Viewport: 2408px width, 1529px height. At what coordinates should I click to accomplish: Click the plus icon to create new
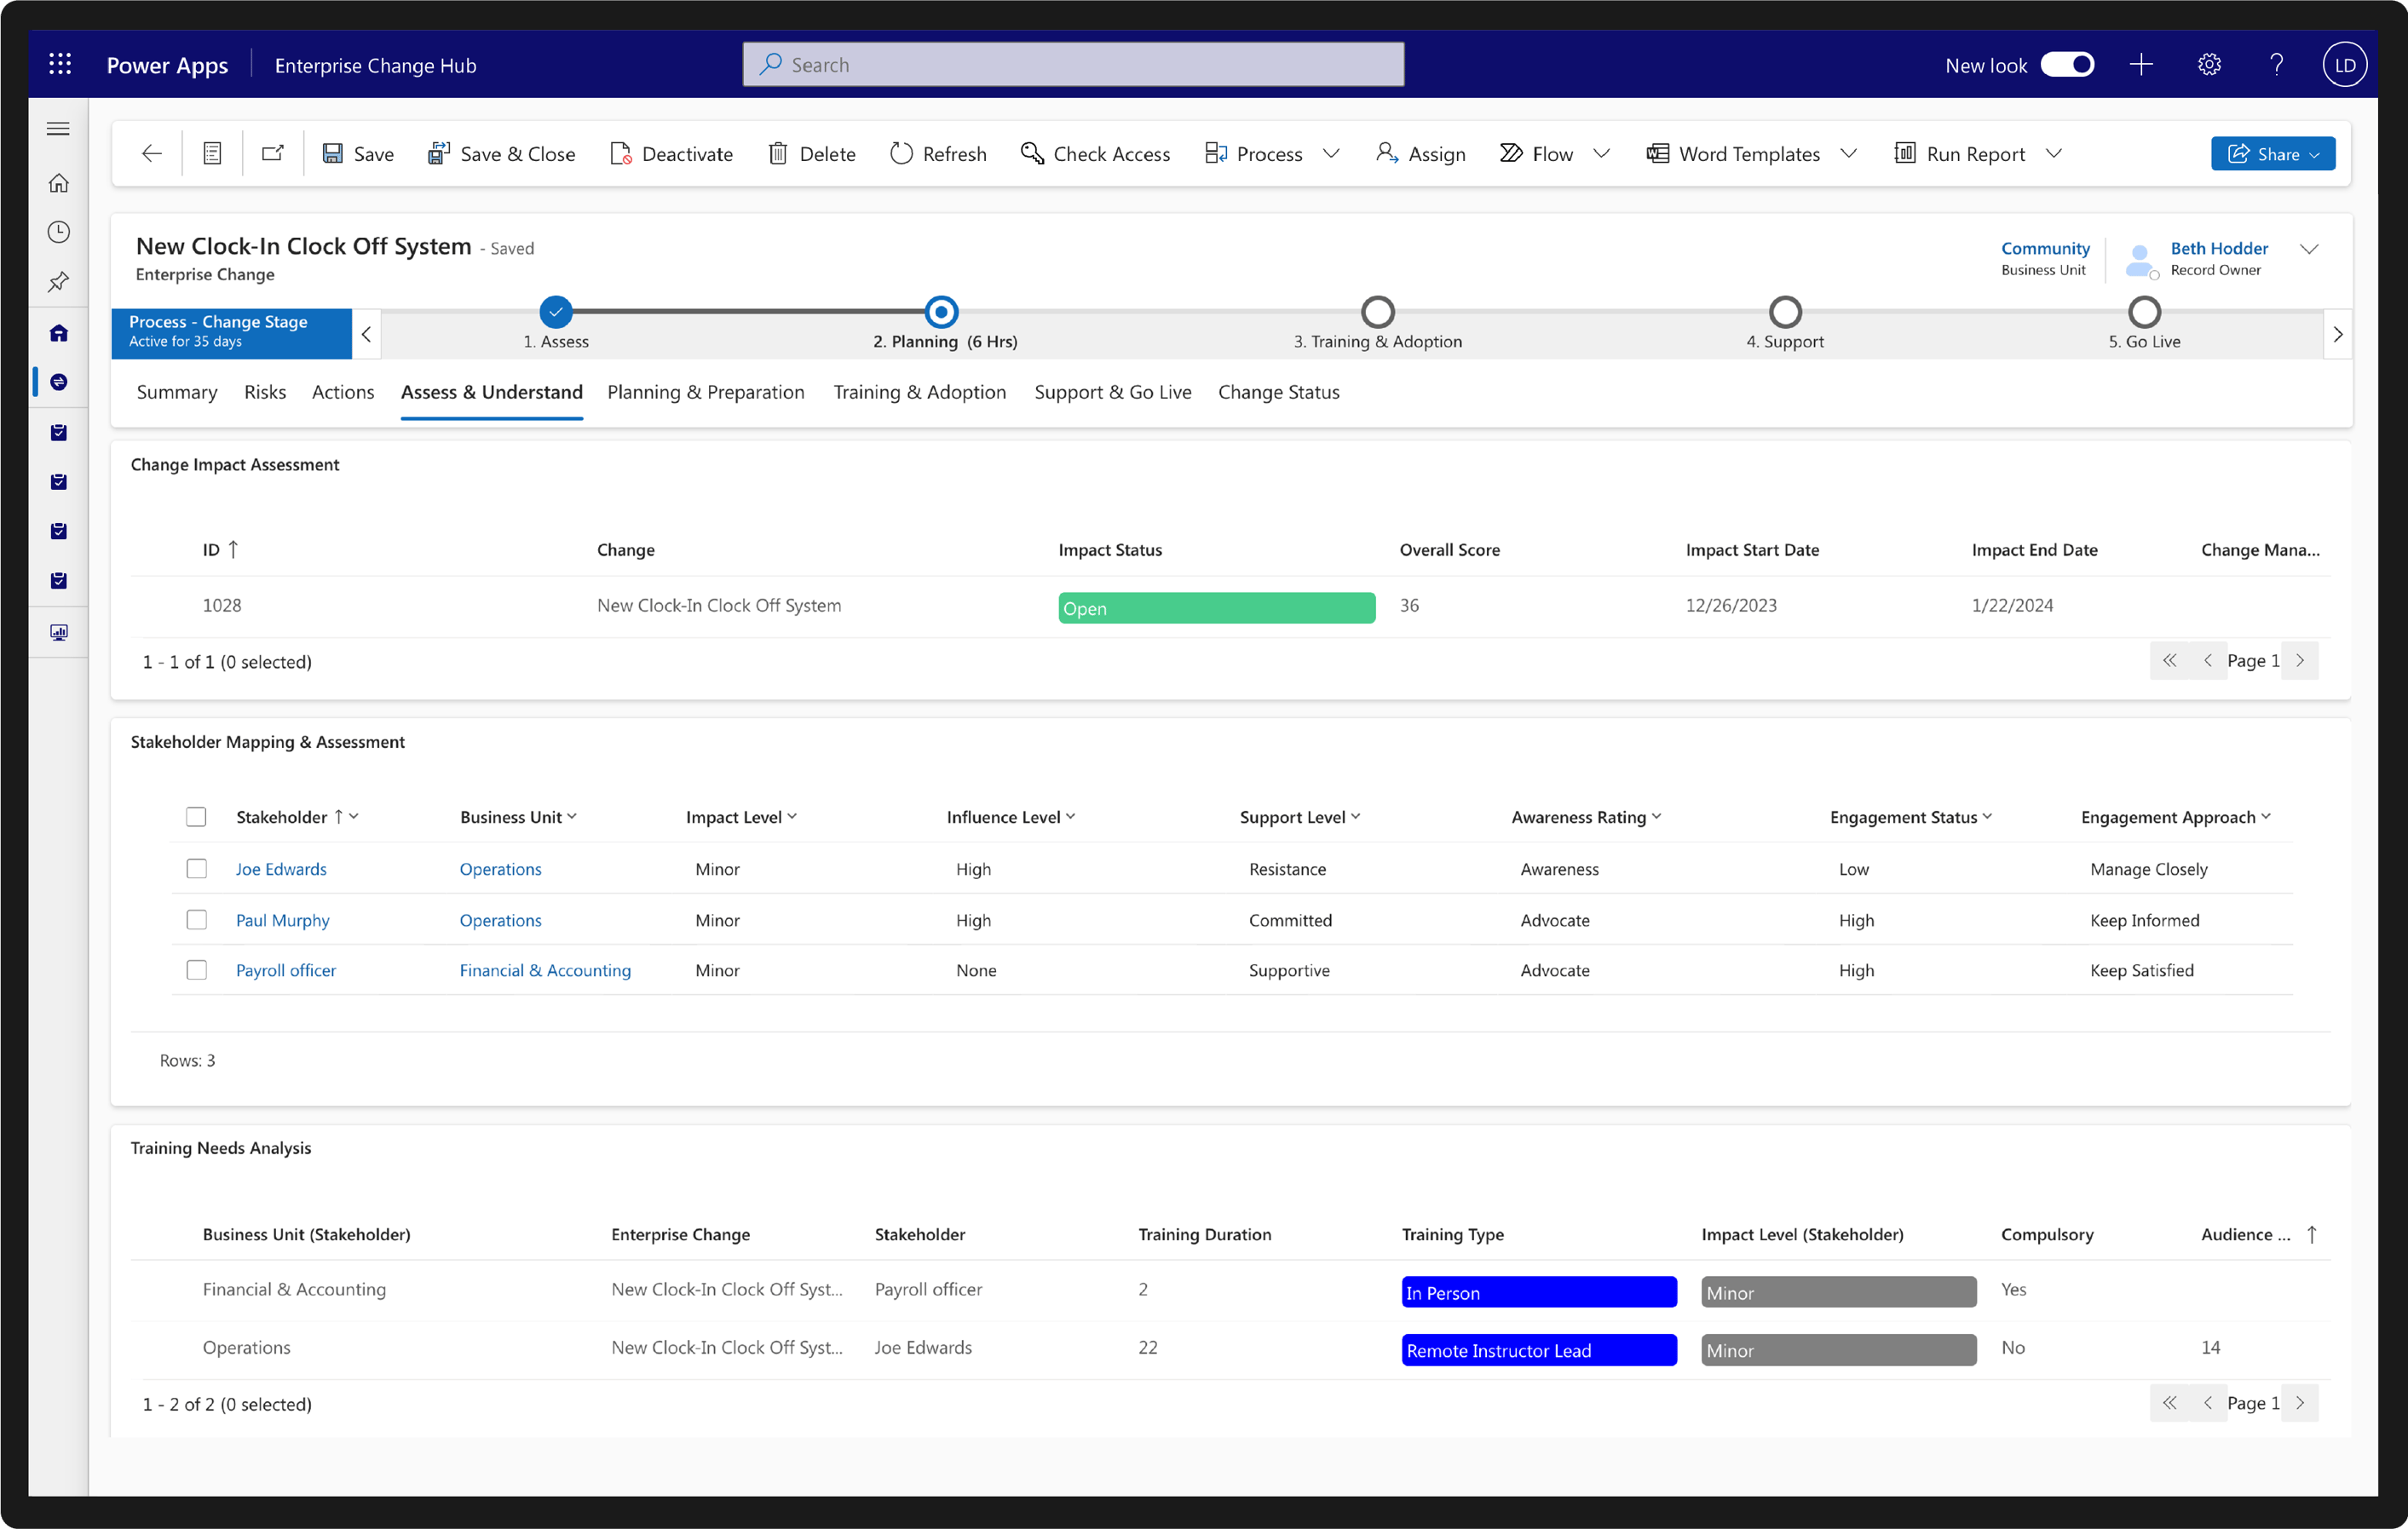click(x=2141, y=65)
